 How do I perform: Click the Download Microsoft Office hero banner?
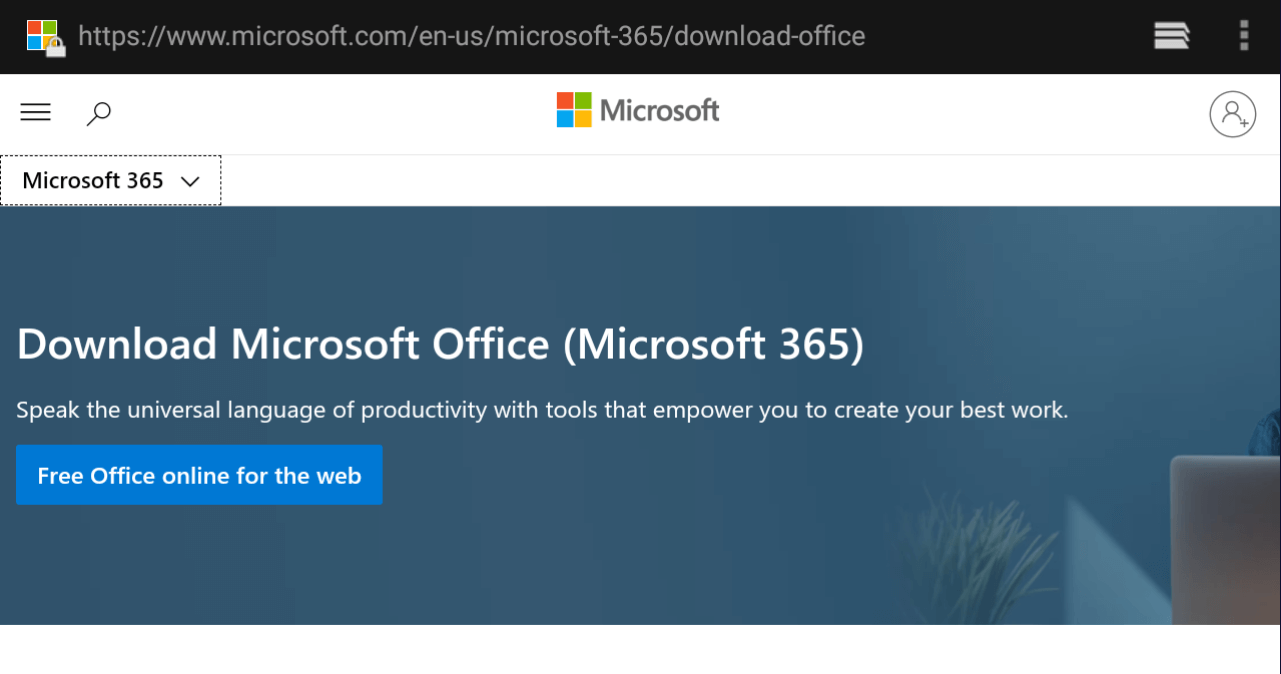pyautogui.click(x=440, y=343)
